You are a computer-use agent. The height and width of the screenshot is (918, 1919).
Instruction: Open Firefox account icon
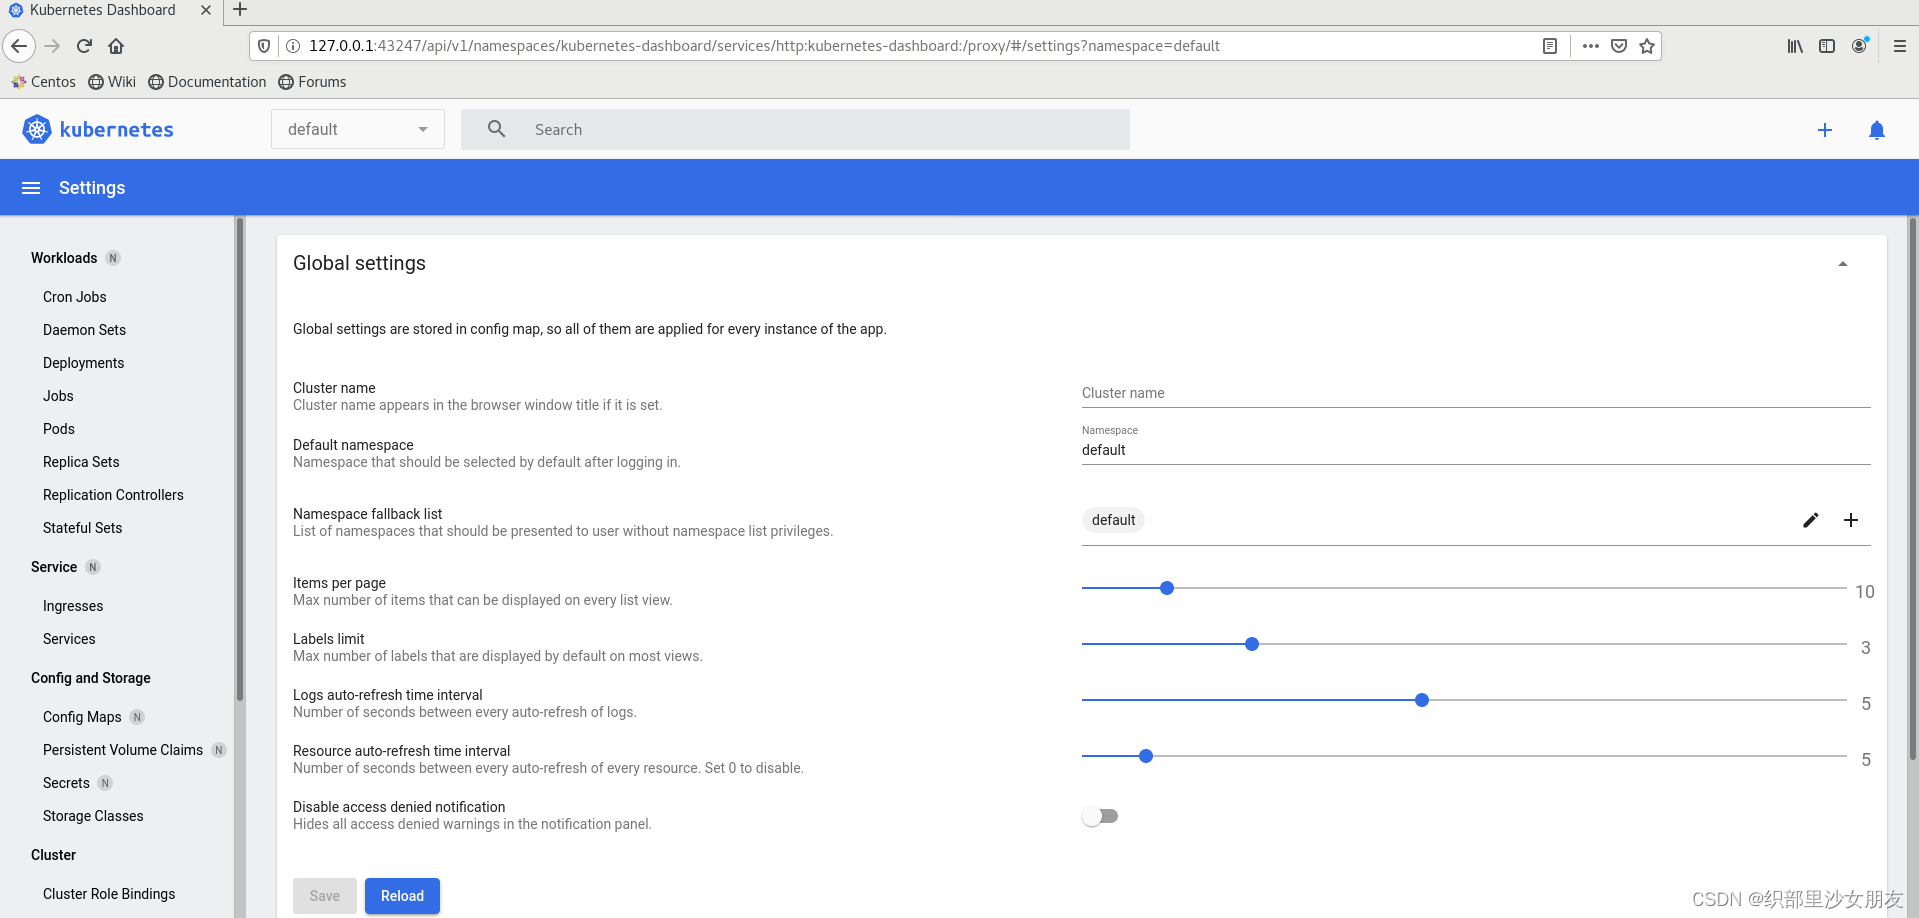click(x=1860, y=46)
